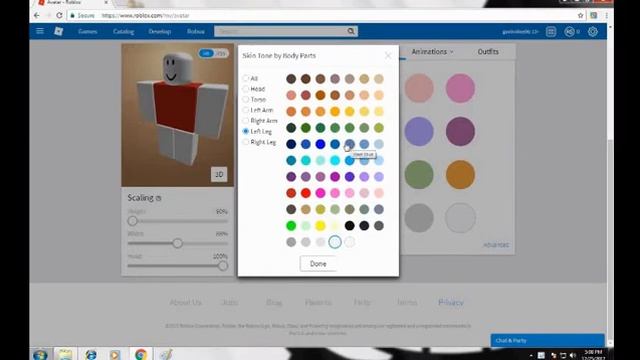This screenshot has height=360, width=640.
Task: Expand the Animations tab dropdown
Action: 432,52
